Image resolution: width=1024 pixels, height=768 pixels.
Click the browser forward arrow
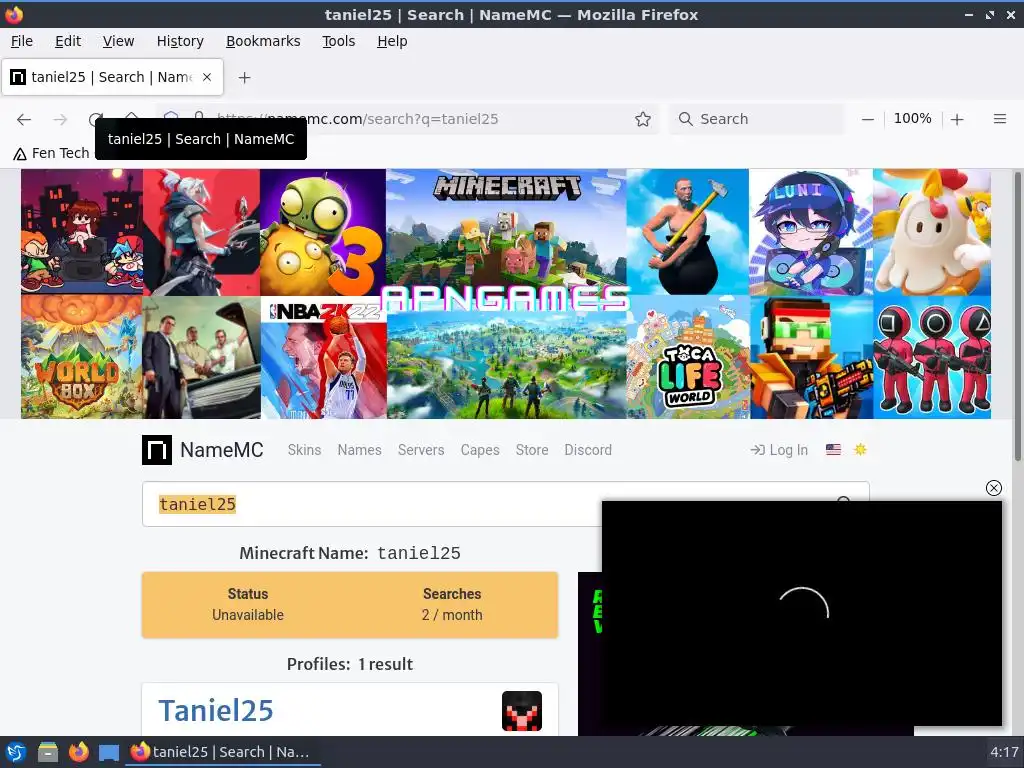[x=60, y=120]
